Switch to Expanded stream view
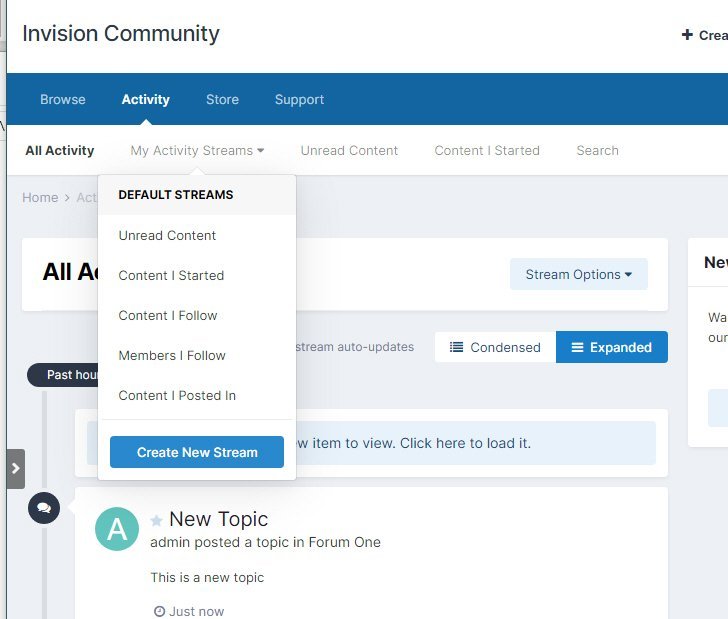The height and width of the screenshot is (619, 728). 611,347
